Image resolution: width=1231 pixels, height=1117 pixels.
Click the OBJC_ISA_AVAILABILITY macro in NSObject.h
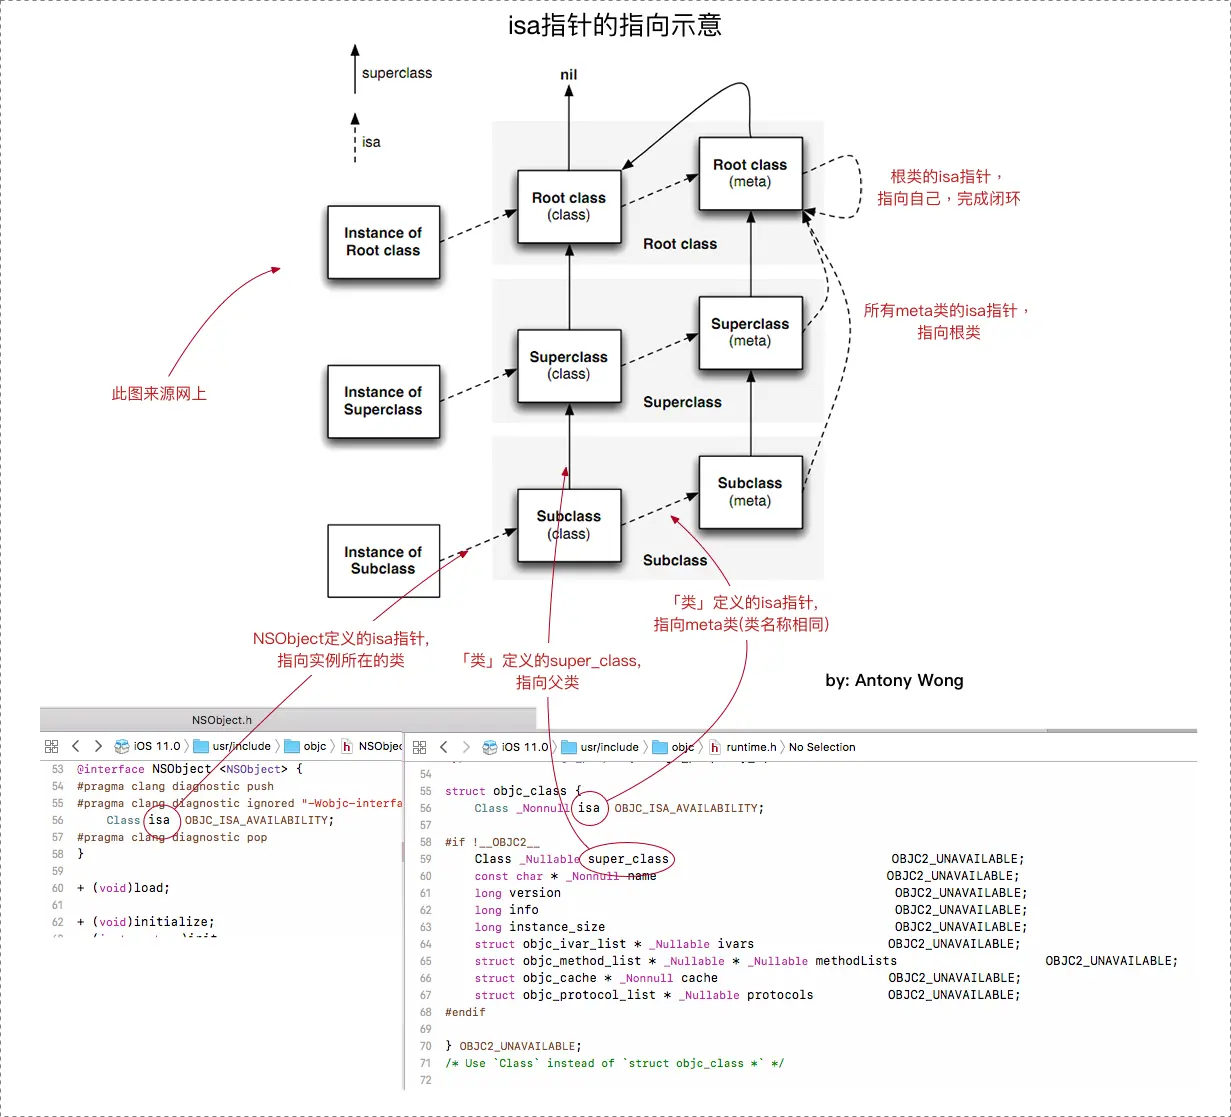[258, 820]
